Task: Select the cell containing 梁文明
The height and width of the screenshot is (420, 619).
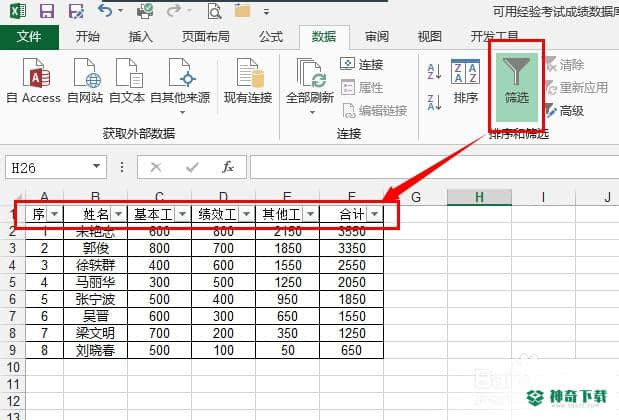Action: click(96, 333)
